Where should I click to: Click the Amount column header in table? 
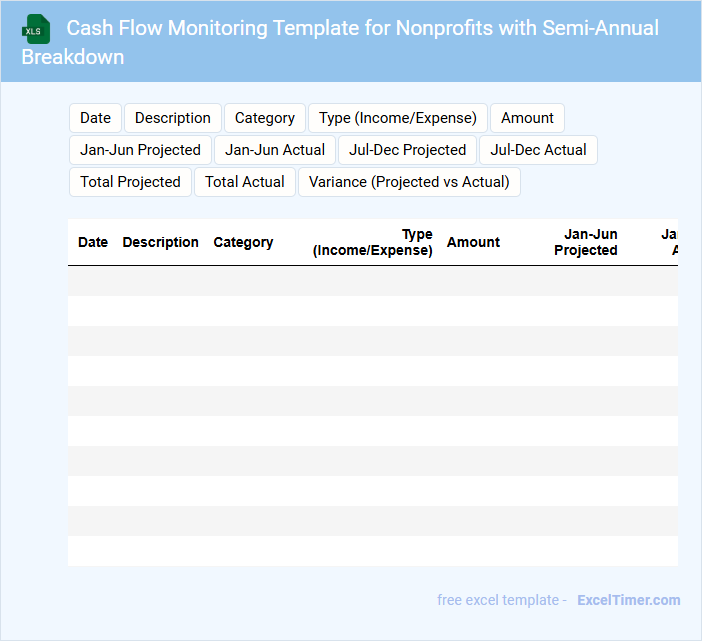[473, 242]
